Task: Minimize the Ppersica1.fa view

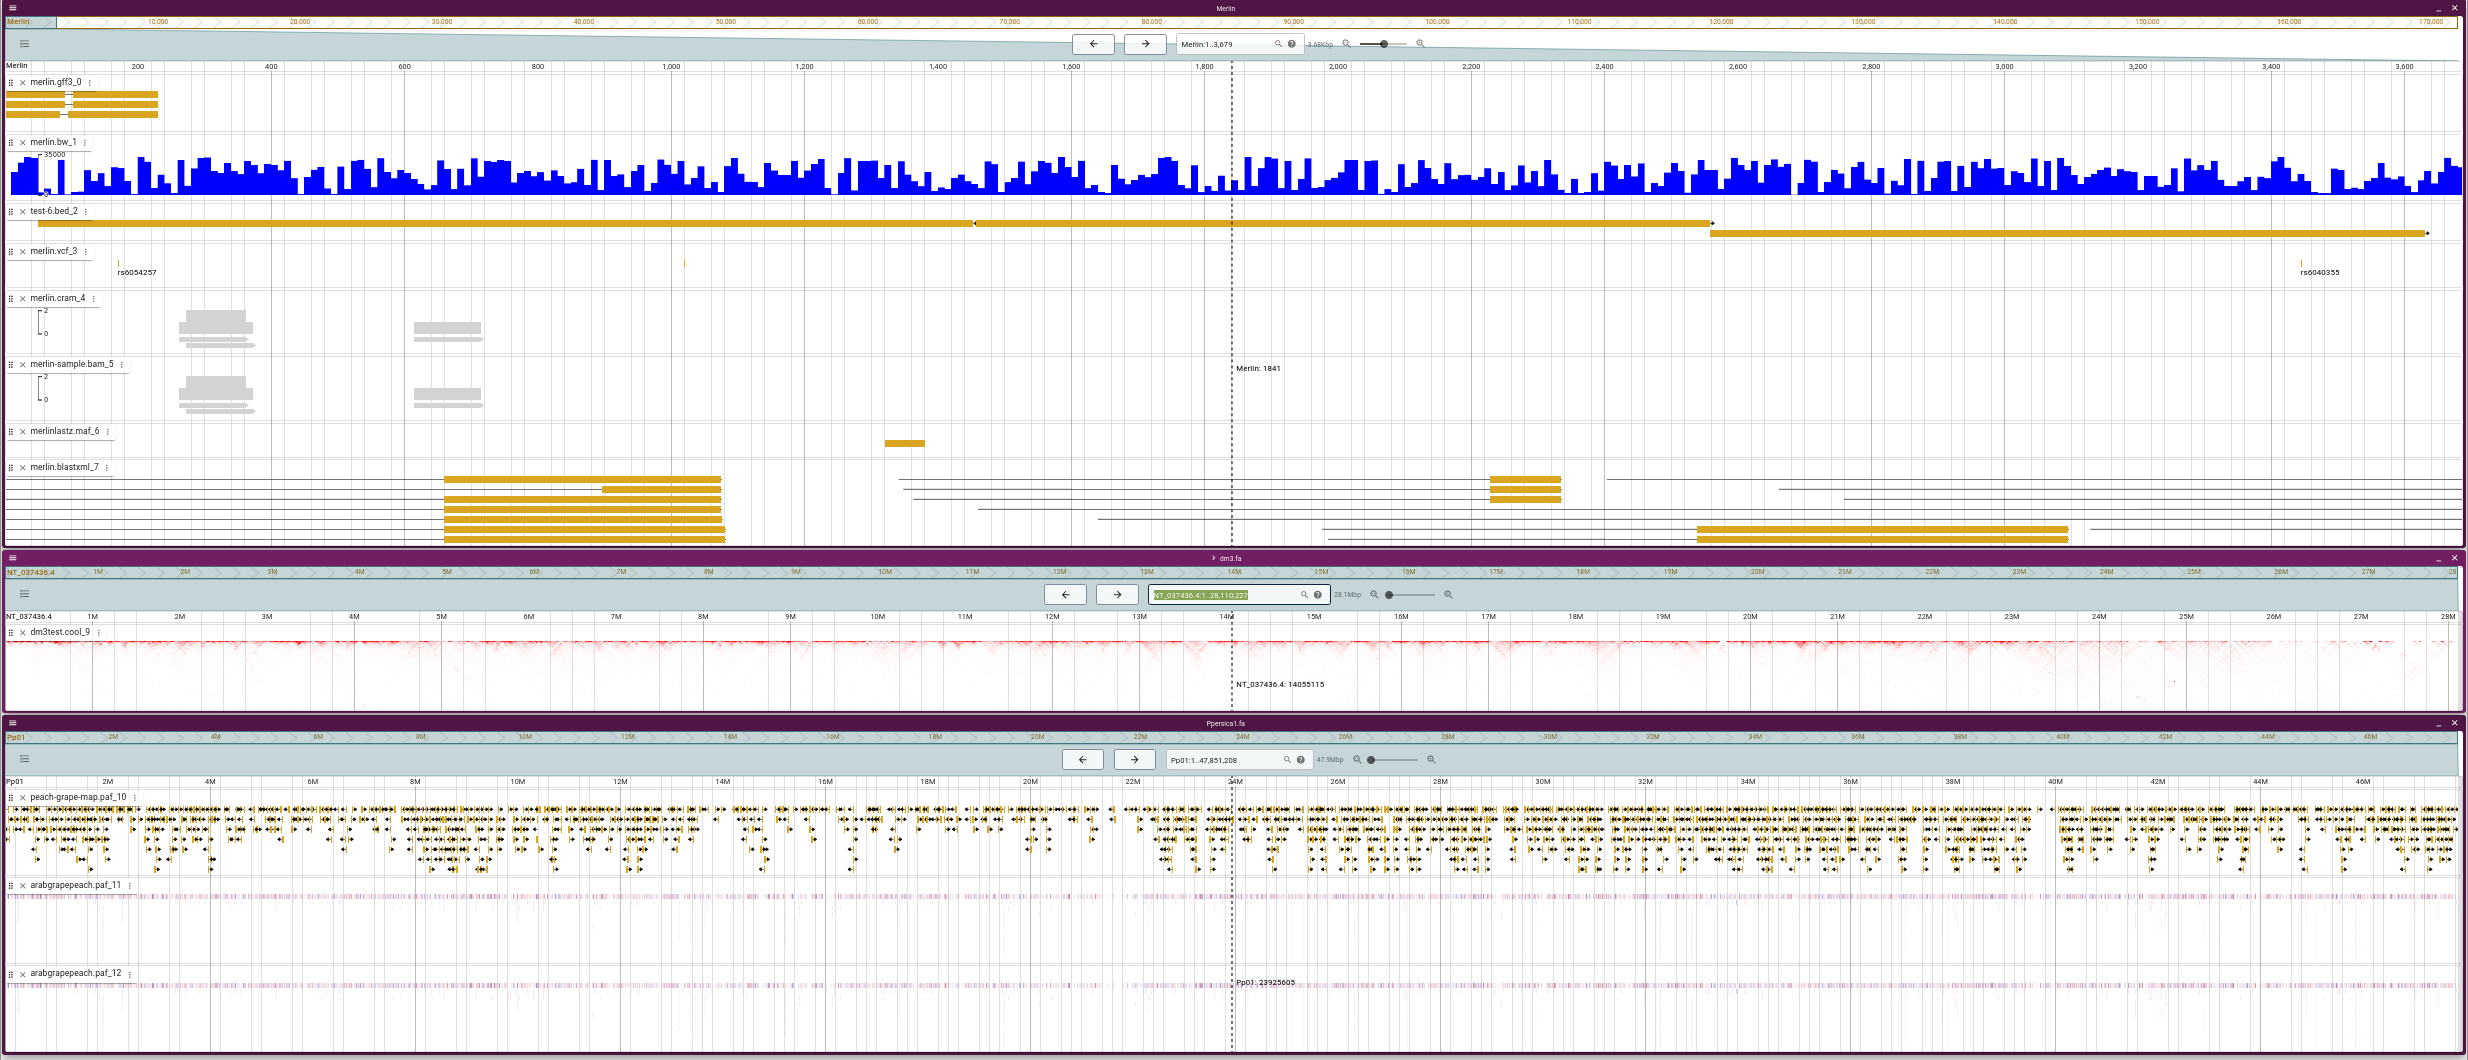Action: pyautogui.click(x=2439, y=723)
